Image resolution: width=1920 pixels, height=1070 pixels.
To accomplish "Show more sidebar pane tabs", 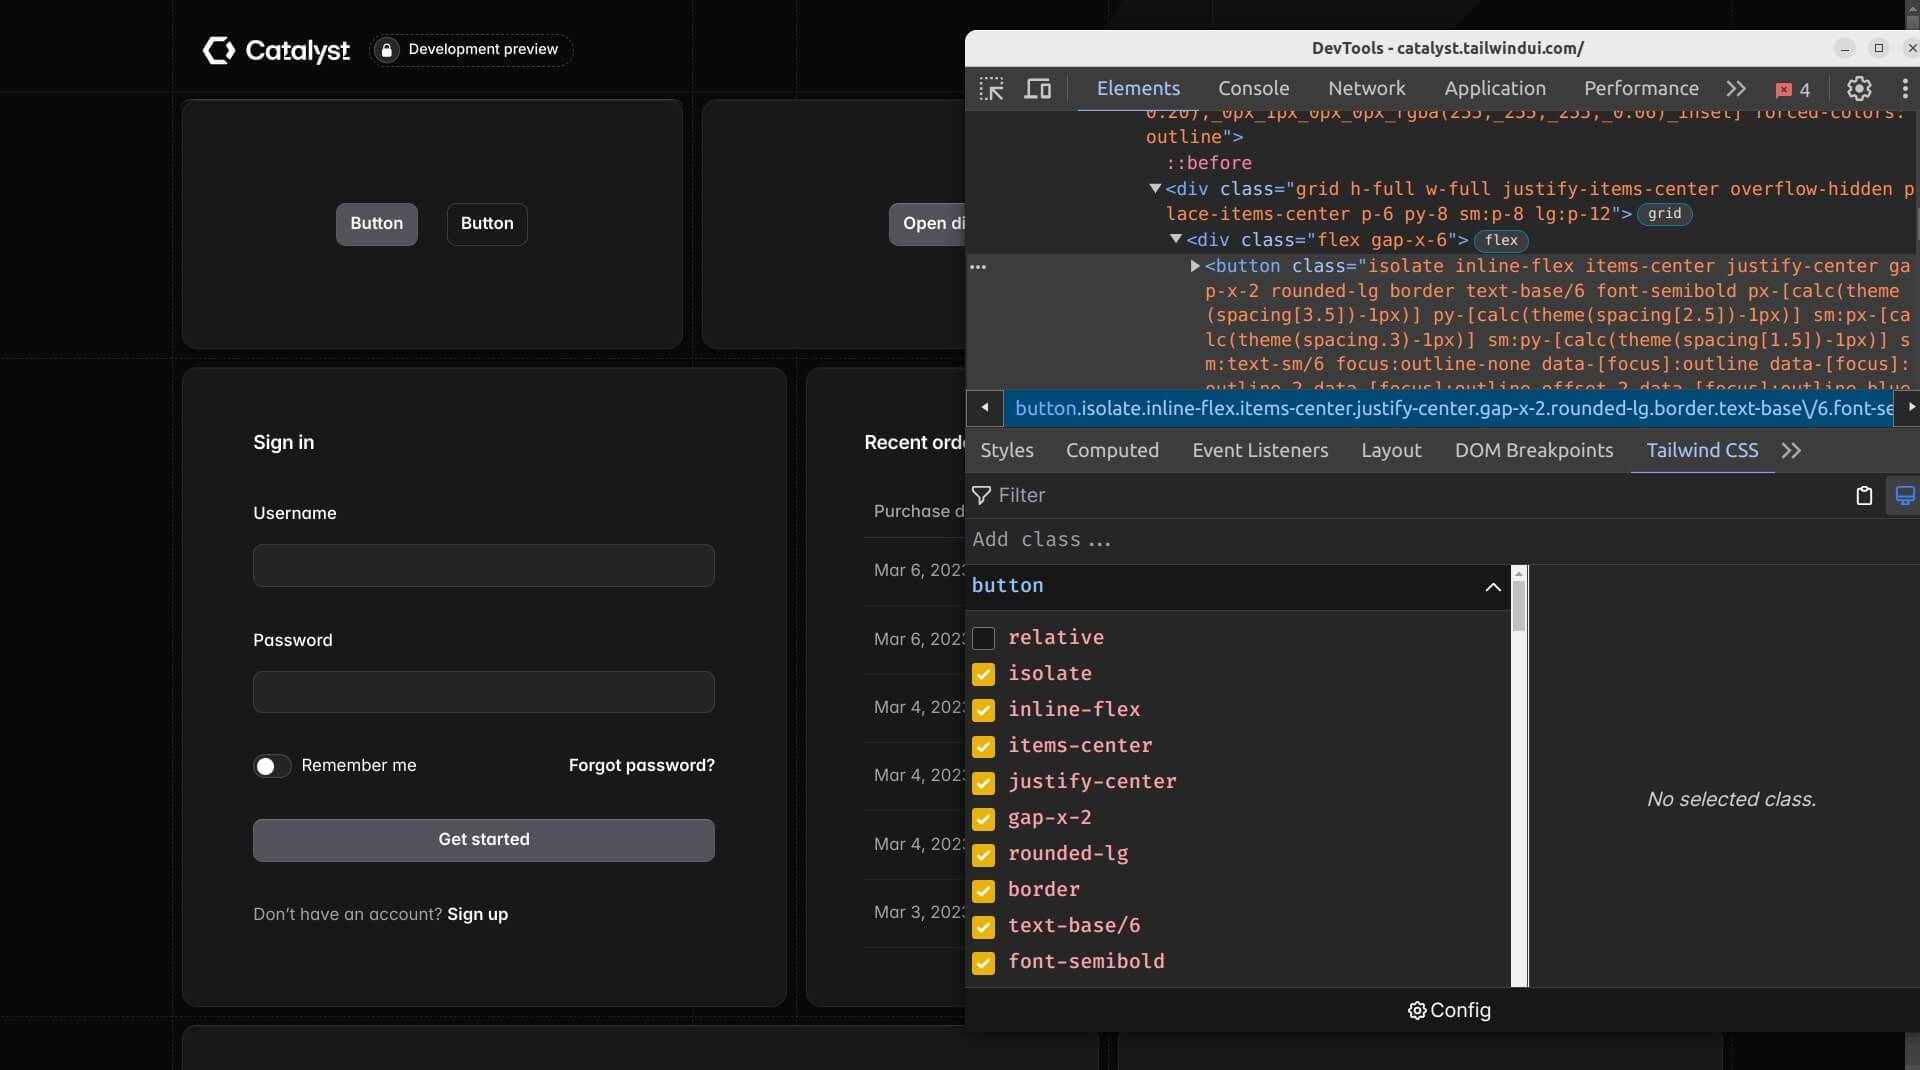I will tap(1791, 451).
